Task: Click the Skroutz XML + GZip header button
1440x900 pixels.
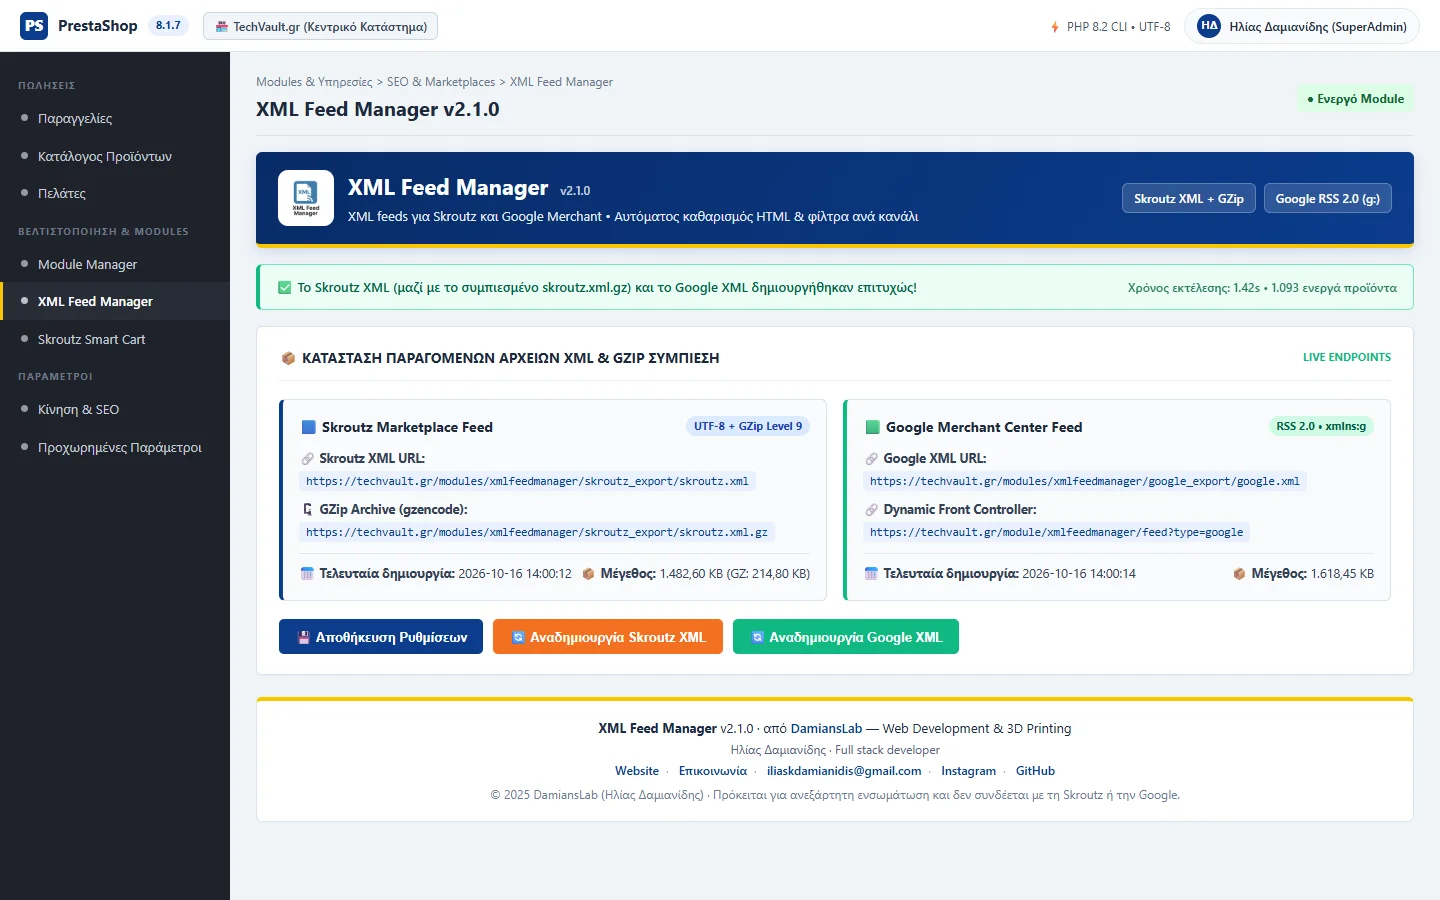Action: click(x=1189, y=198)
